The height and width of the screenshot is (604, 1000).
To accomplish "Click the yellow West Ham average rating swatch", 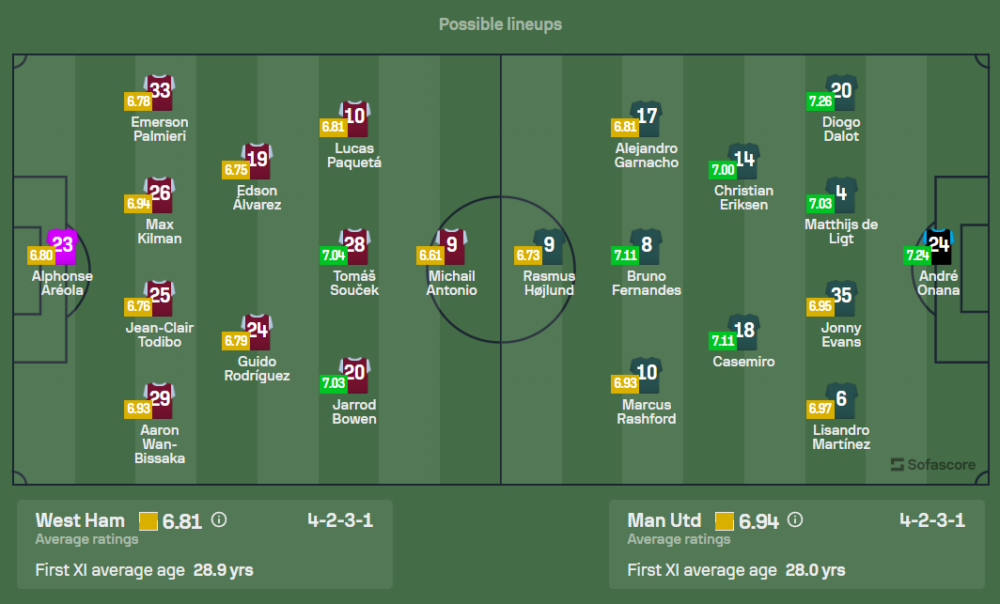I will click(149, 521).
